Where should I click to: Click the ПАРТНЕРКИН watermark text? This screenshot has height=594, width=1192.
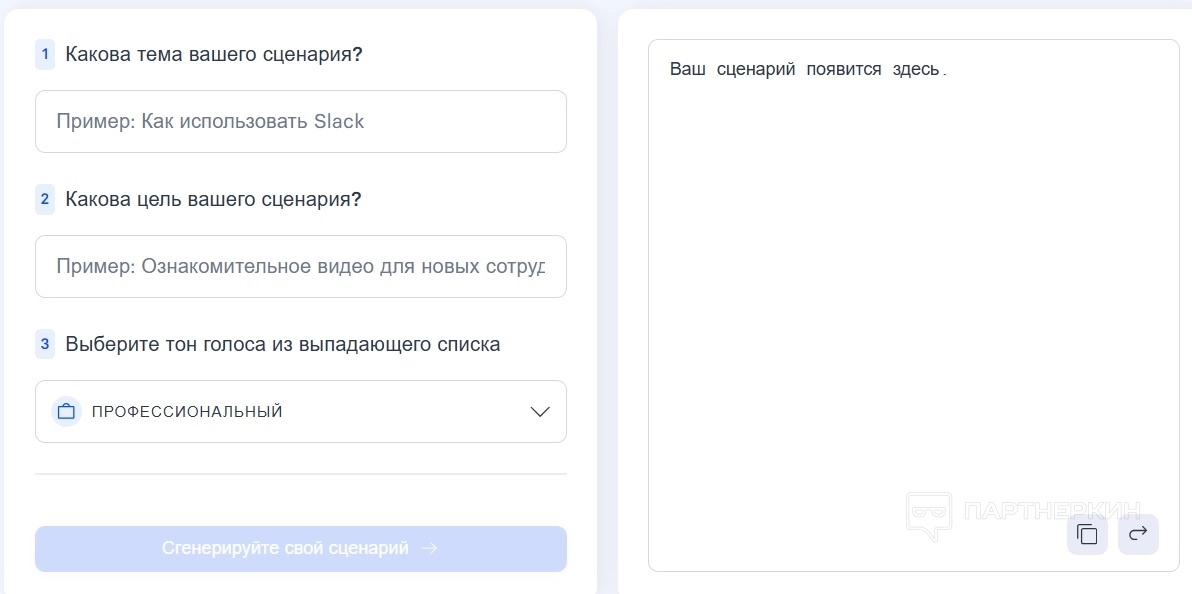pyautogui.click(x=1050, y=511)
